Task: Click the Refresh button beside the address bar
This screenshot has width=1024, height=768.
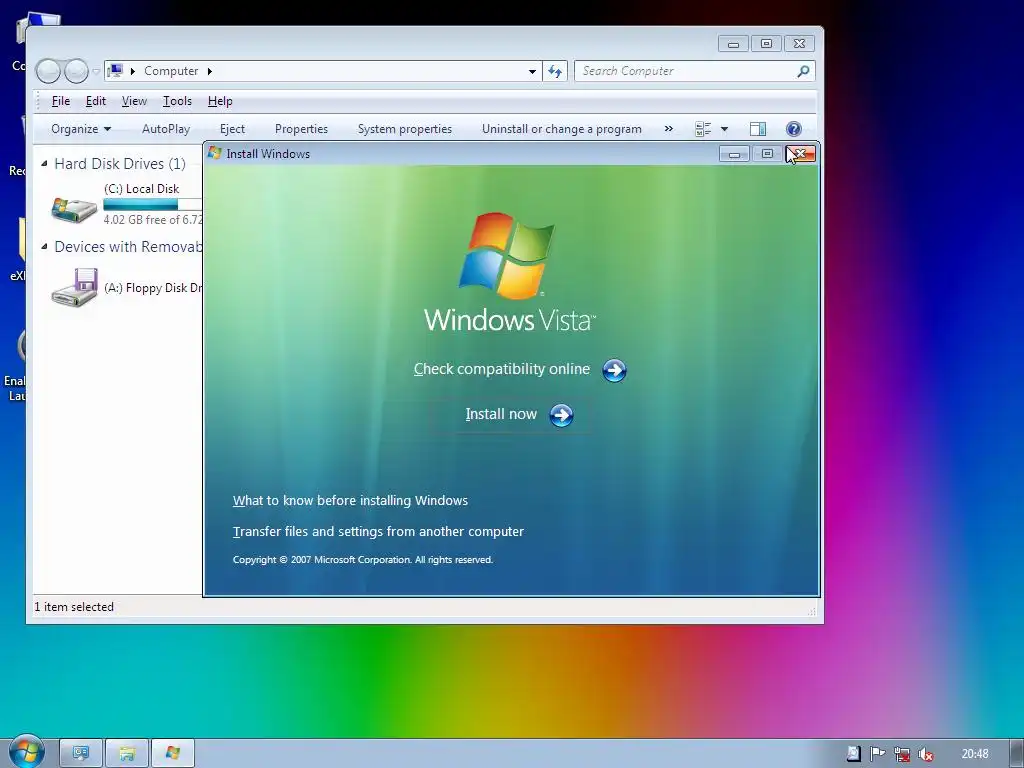Action: [x=554, y=71]
